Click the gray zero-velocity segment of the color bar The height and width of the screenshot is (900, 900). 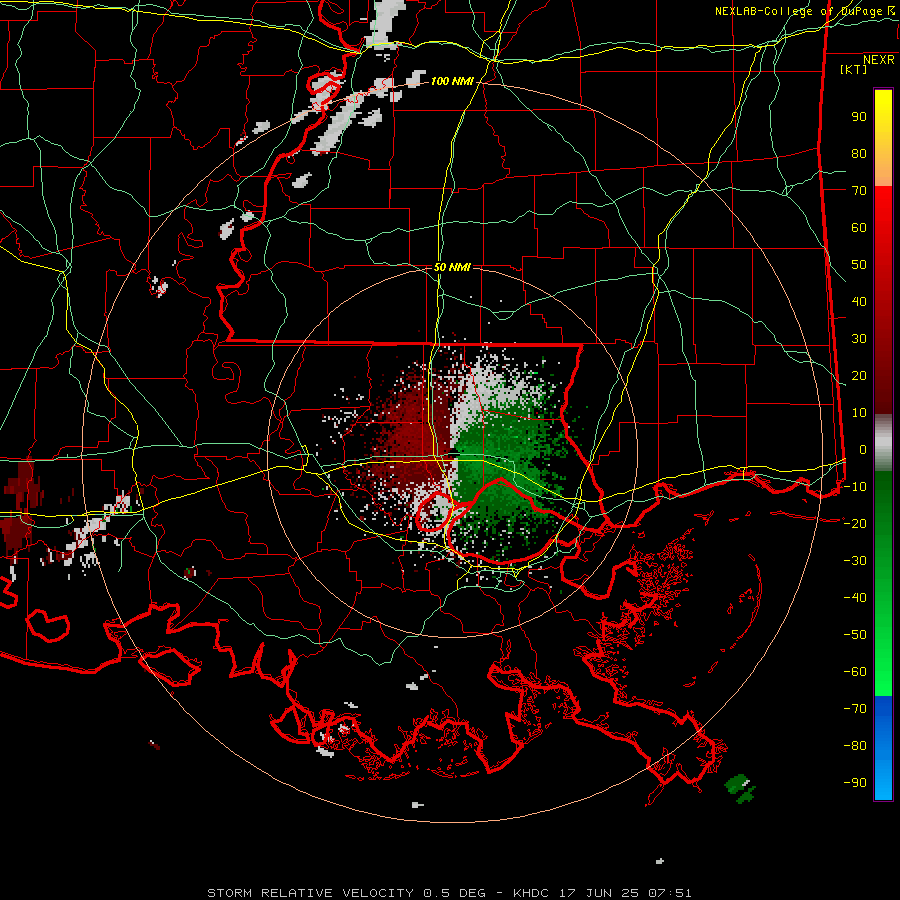pos(883,441)
